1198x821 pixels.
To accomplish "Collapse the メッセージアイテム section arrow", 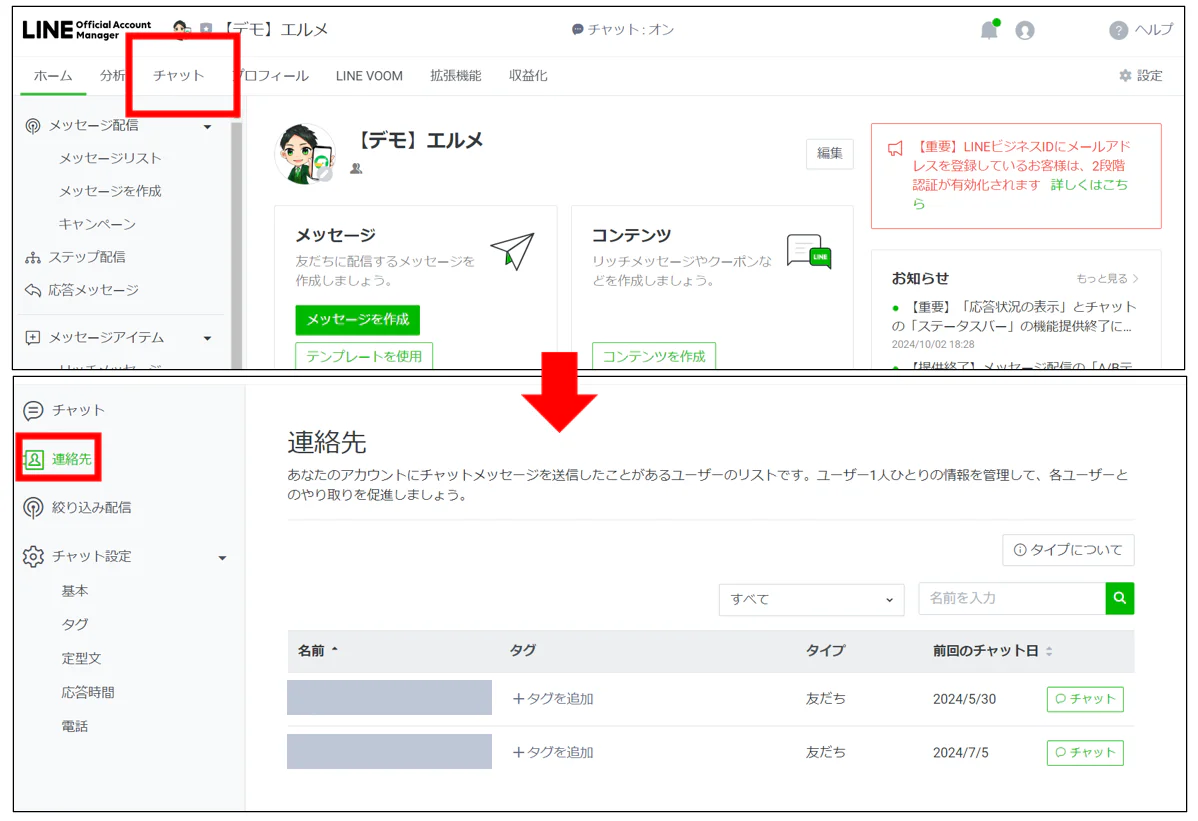I will coord(207,338).
